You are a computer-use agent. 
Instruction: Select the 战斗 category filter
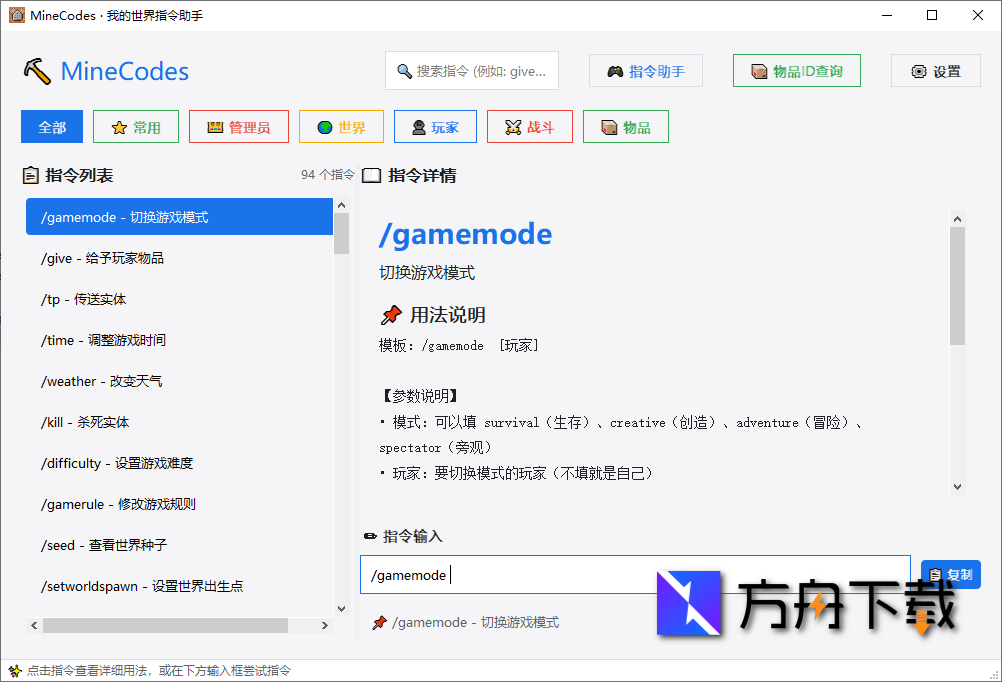pyautogui.click(x=529, y=126)
